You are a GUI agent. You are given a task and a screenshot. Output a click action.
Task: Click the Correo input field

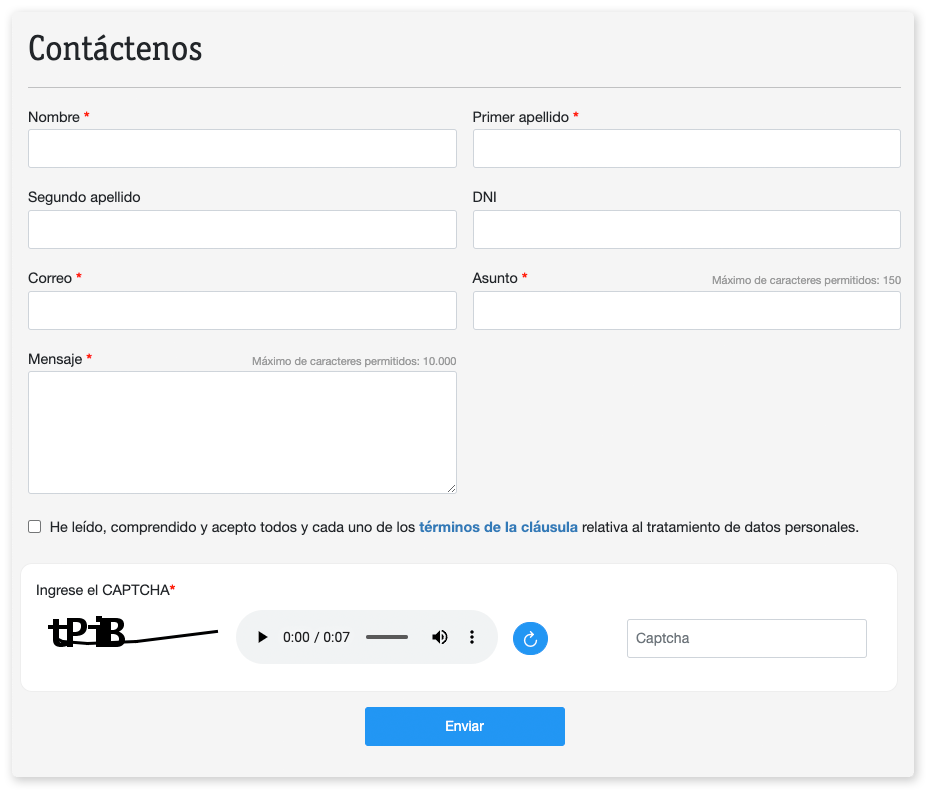[x=242, y=310]
